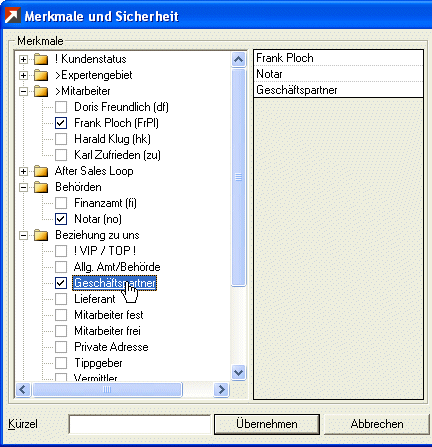Click the After Sales Loop folder icon

click(41, 171)
